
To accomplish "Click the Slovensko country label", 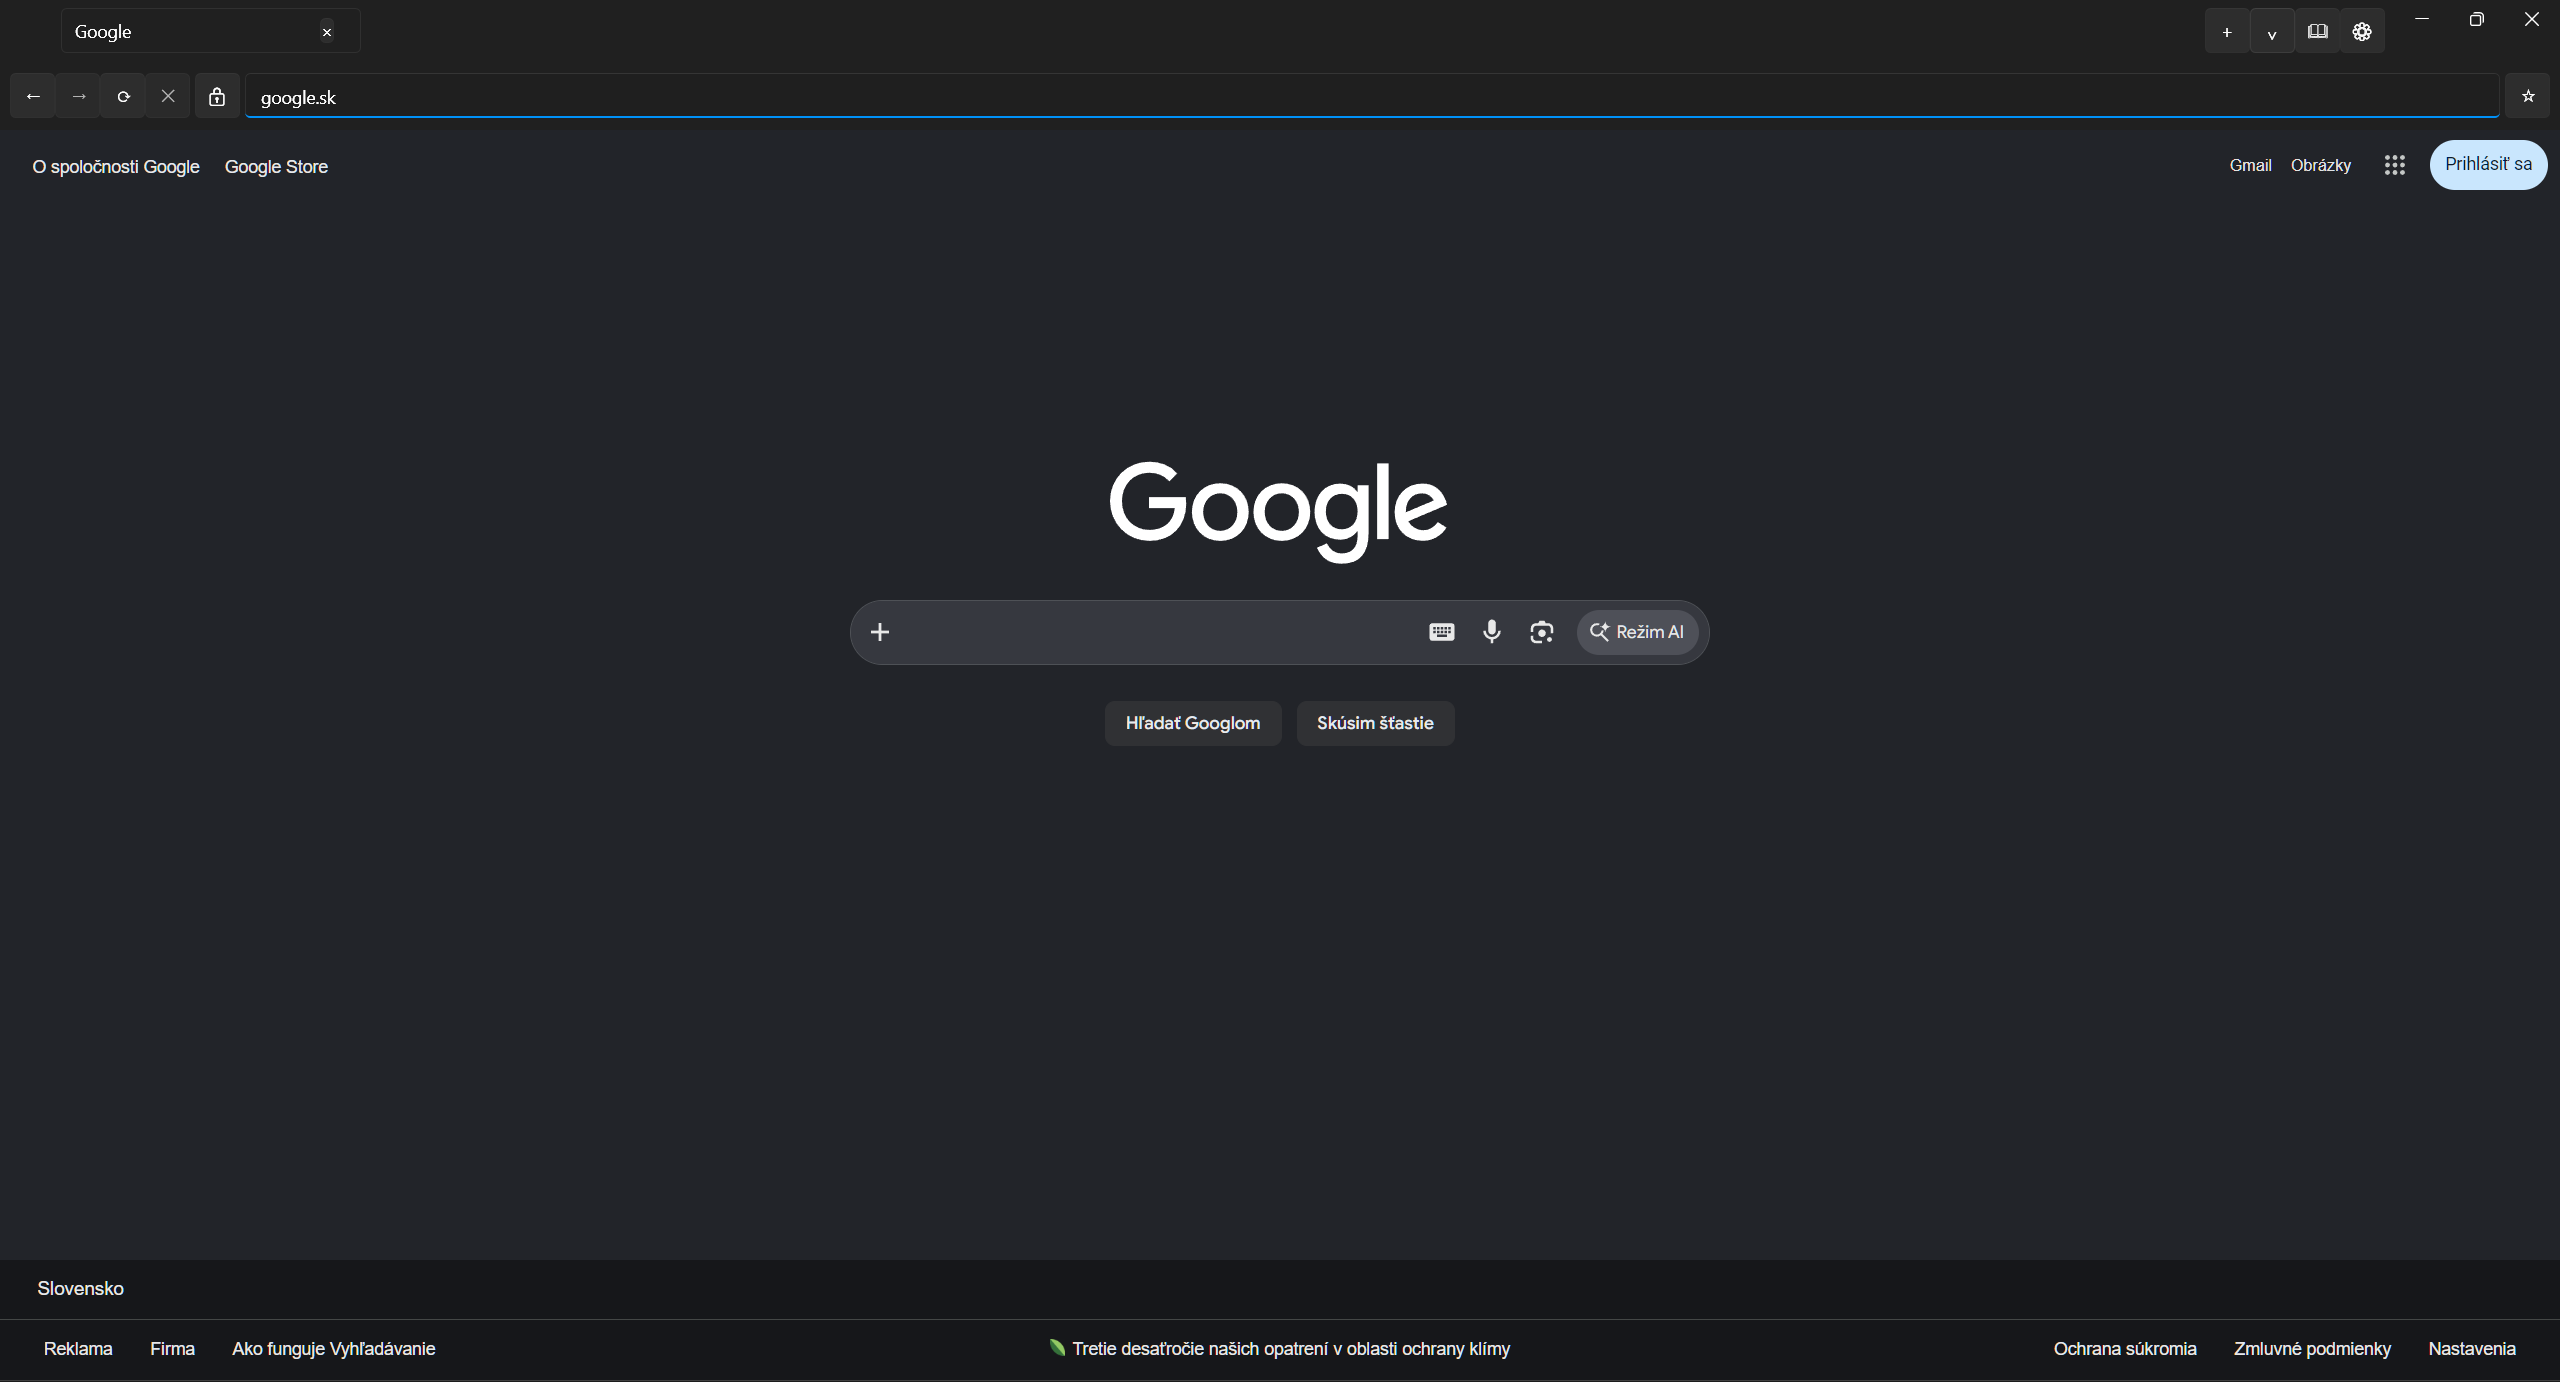I will tap(80, 1289).
